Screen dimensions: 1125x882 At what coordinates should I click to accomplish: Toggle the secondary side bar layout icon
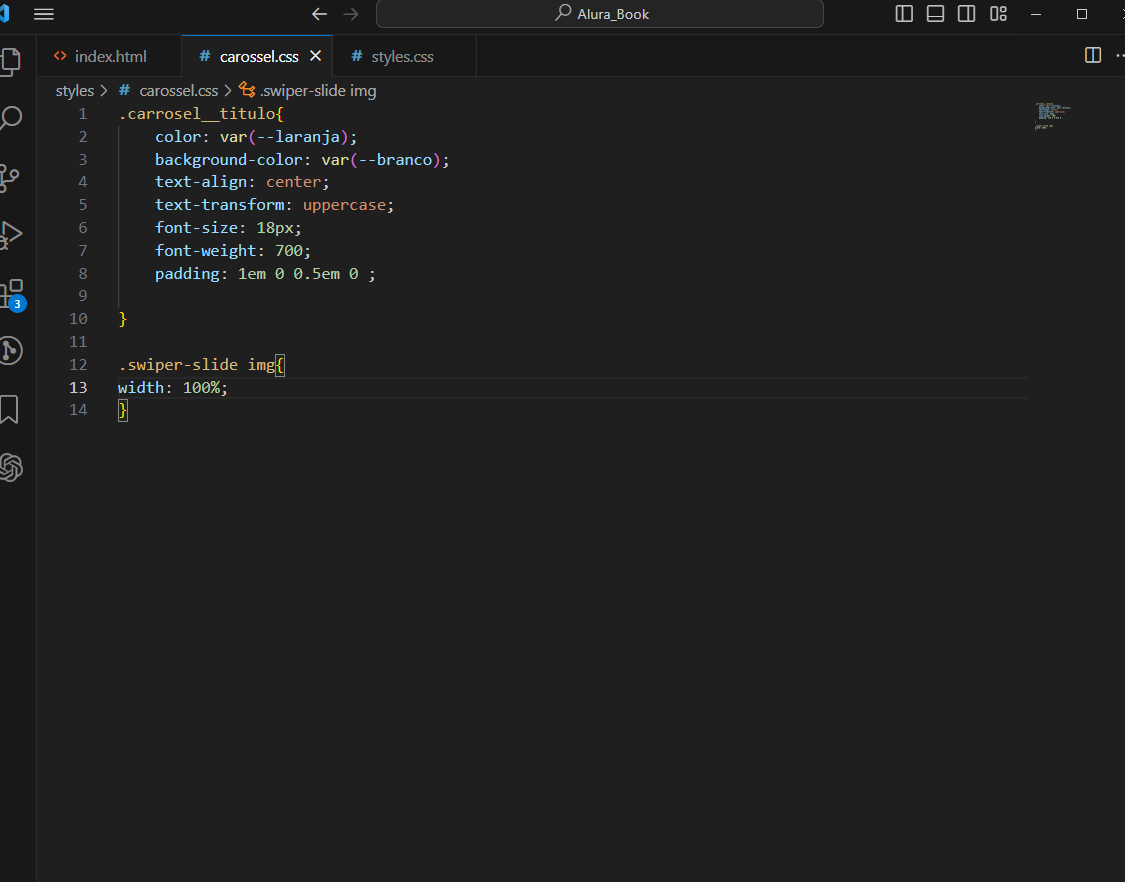[x=966, y=14]
